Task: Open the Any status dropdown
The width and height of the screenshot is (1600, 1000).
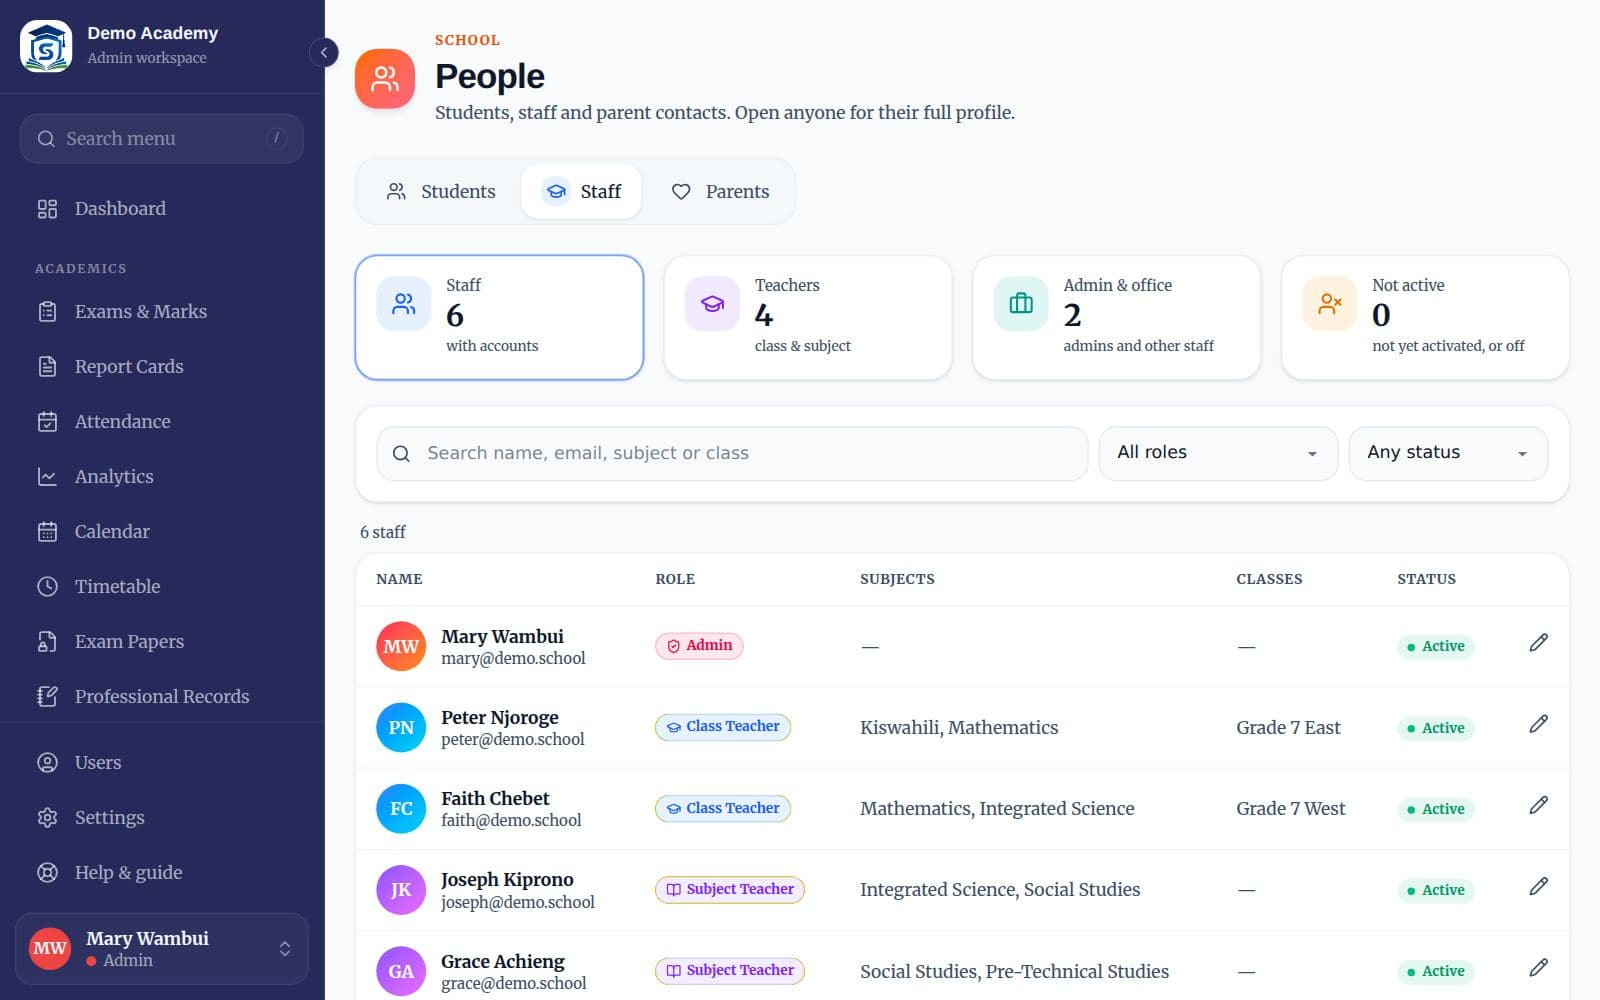Action: click(x=1448, y=454)
